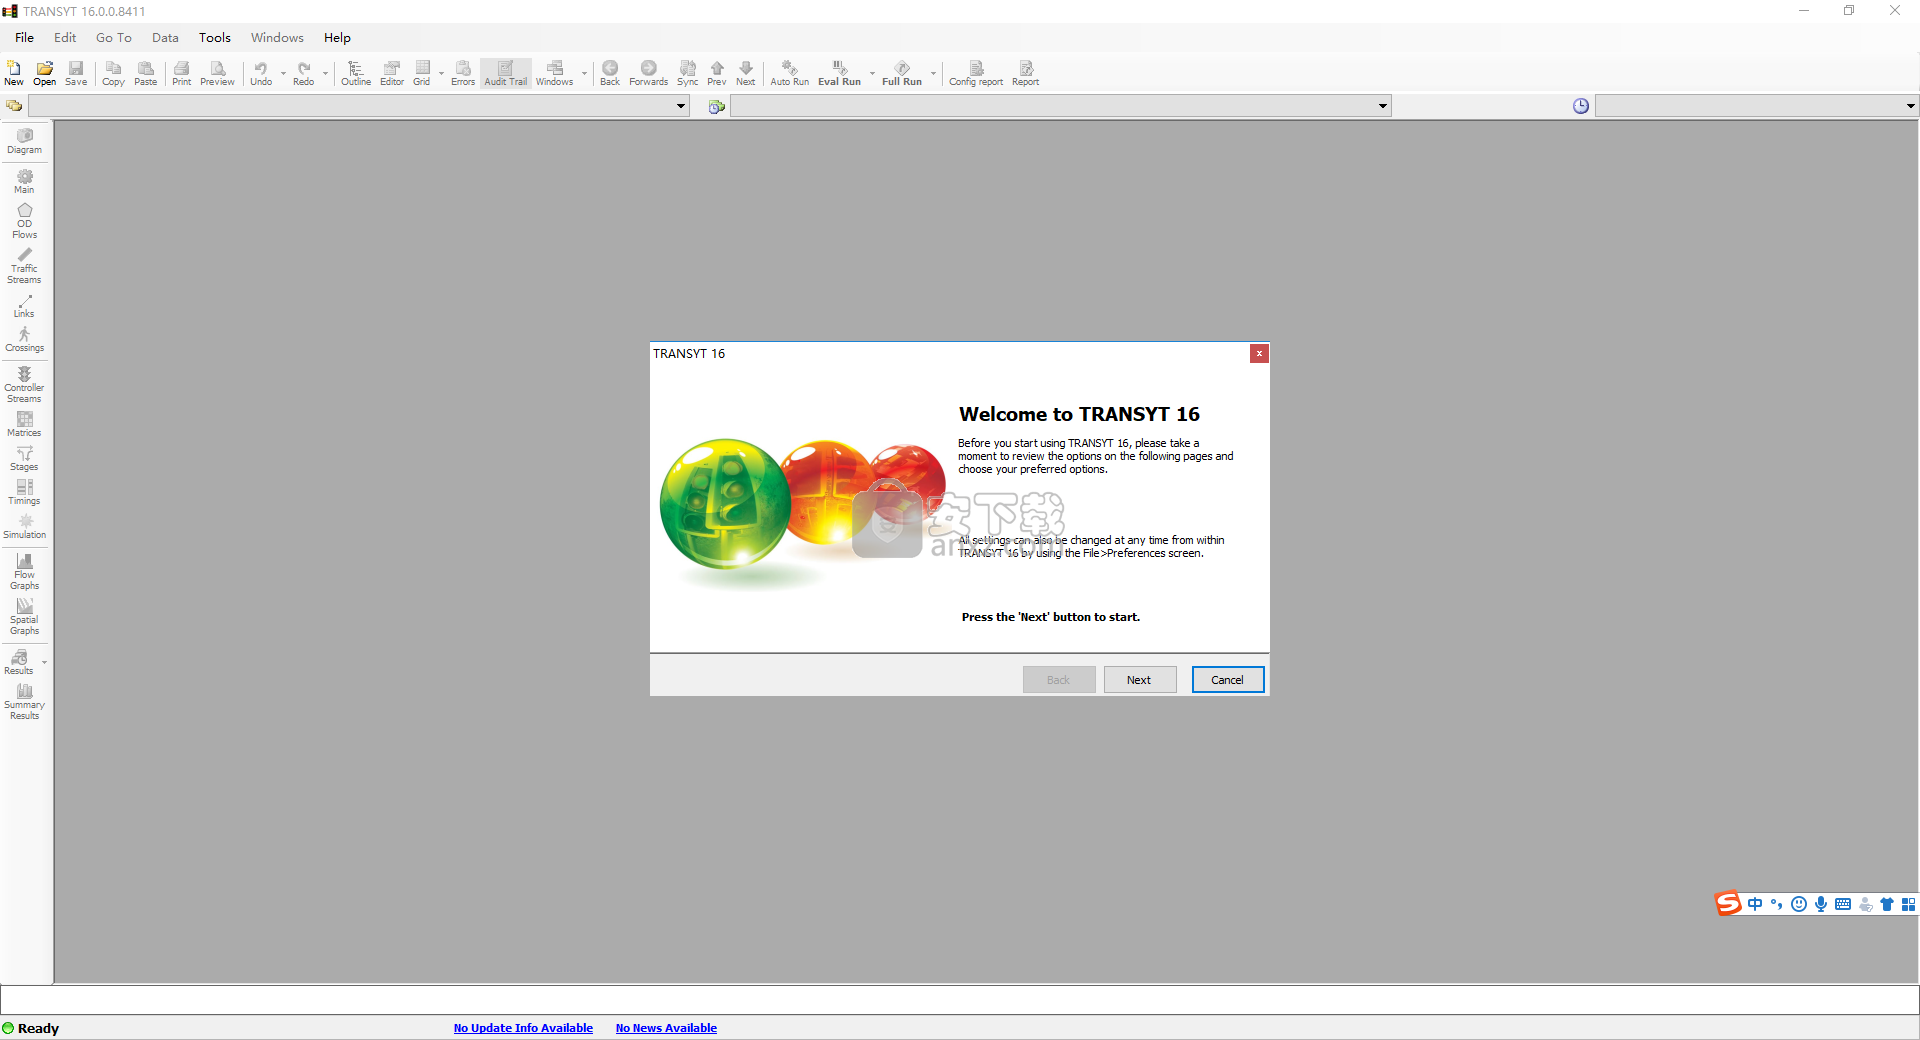Click the New file toolbar icon
This screenshot has width=1920, height=1040.
[14, 73]
